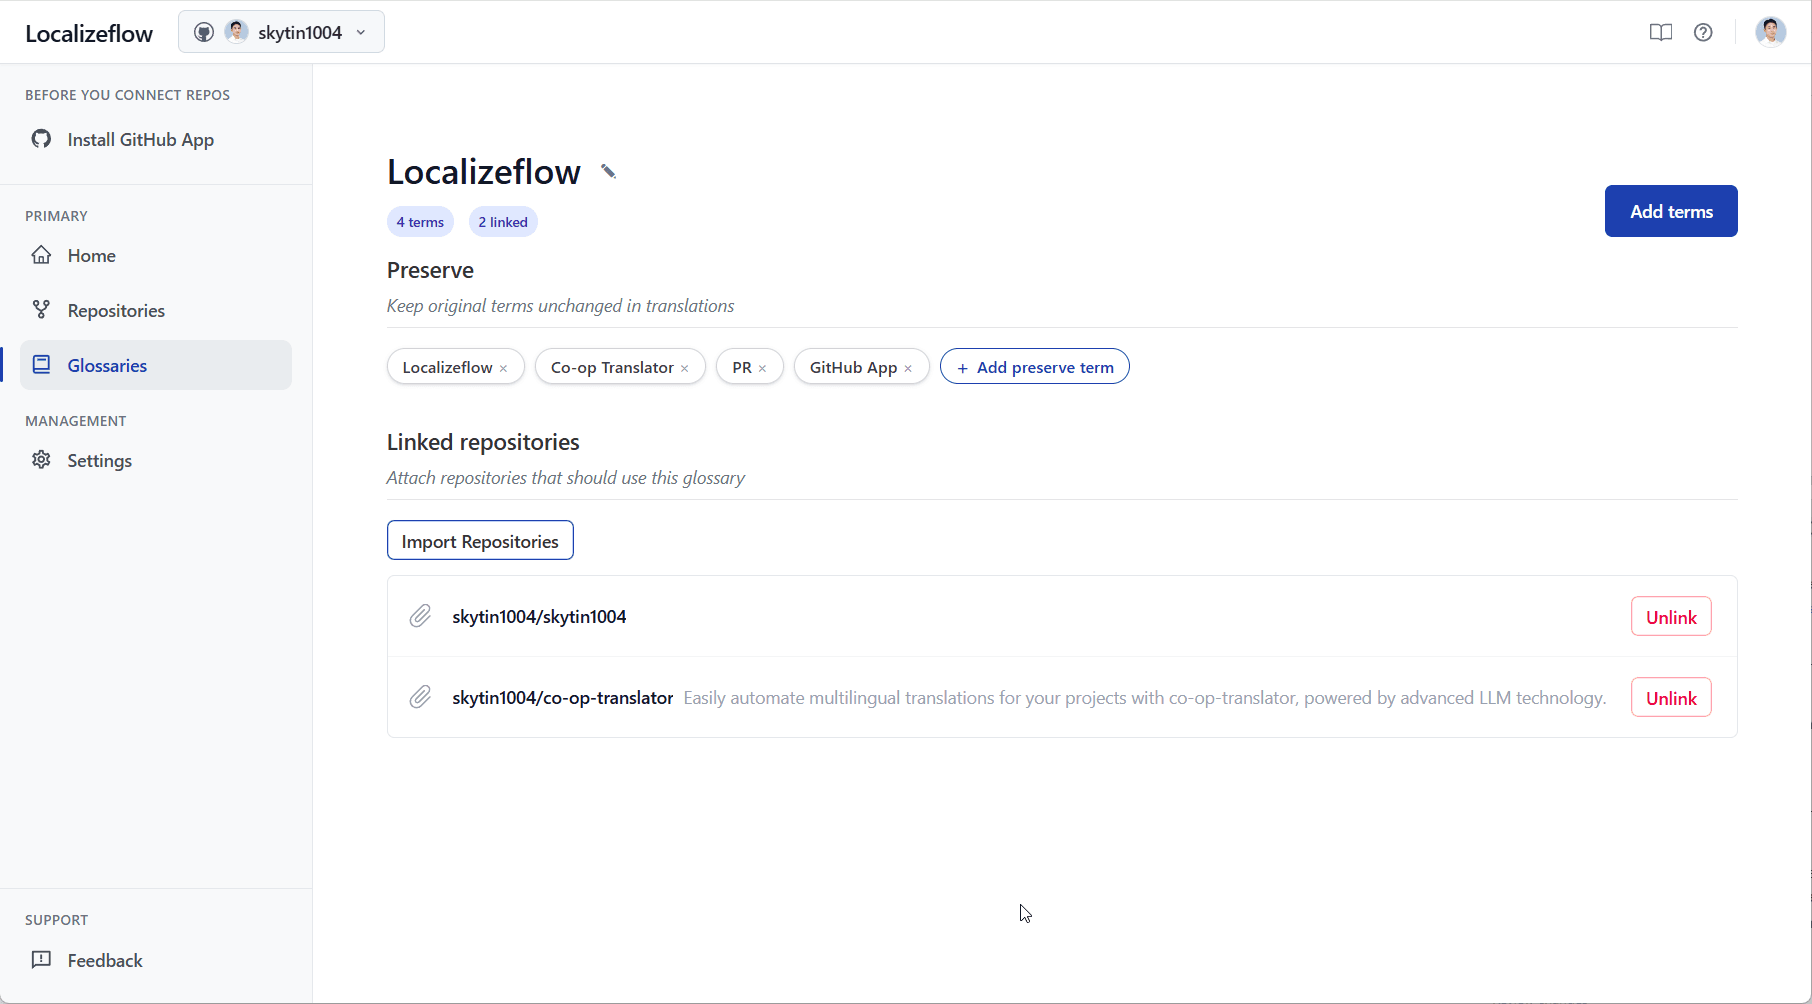Viewport: 1812px width, 1004px height.
Task: Select Glossaries in sidebar
Action: pos(107,366)
